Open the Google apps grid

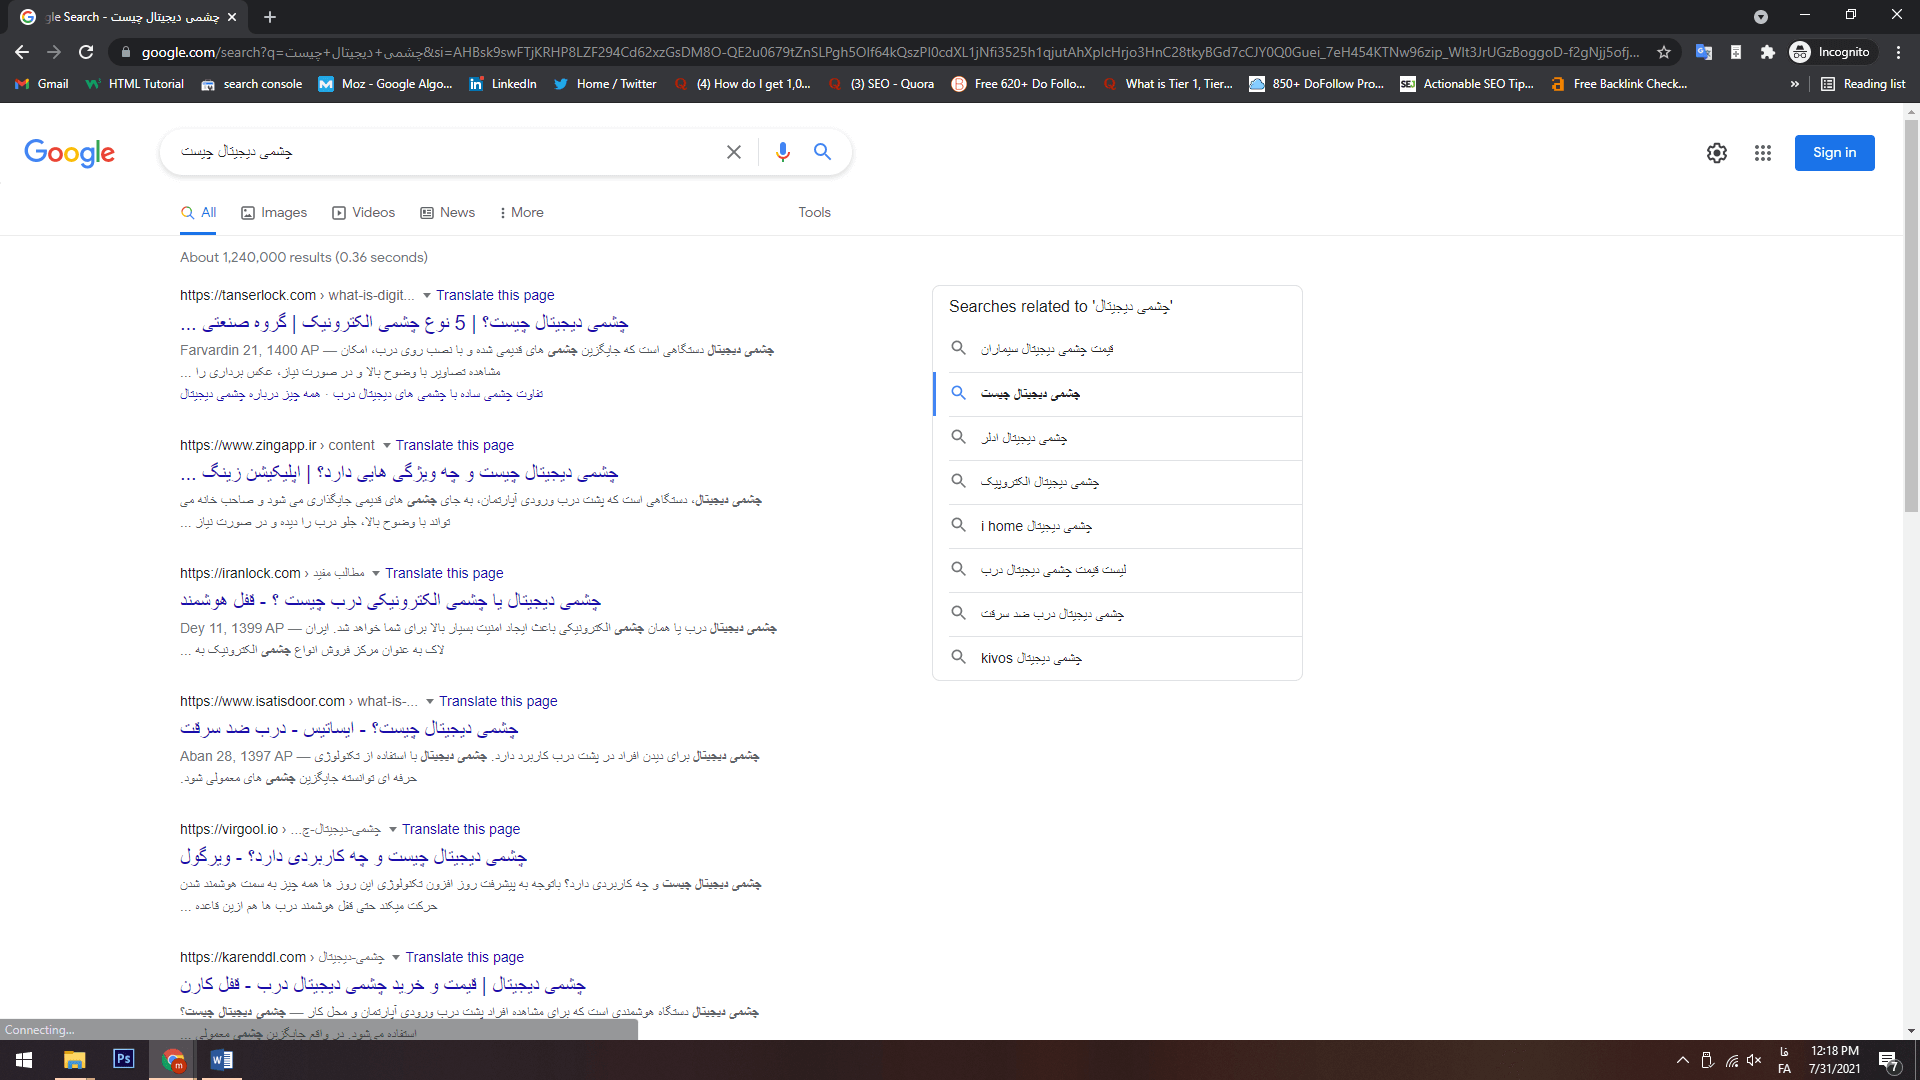pyautogui.click(x=1763, y=153)
